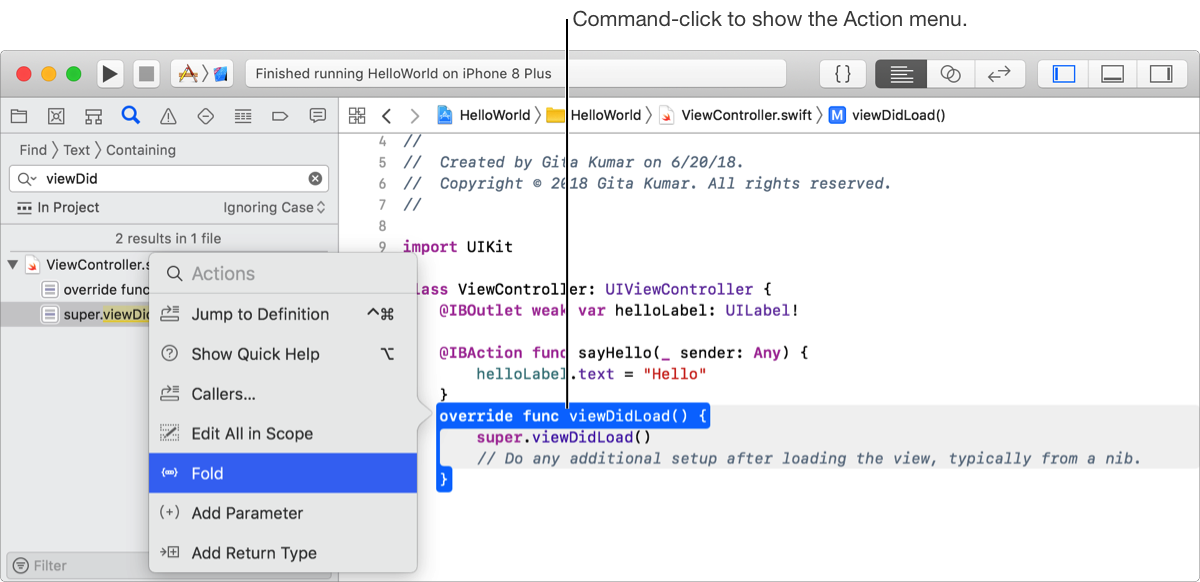Open the related items grid menu

[357, 115]
